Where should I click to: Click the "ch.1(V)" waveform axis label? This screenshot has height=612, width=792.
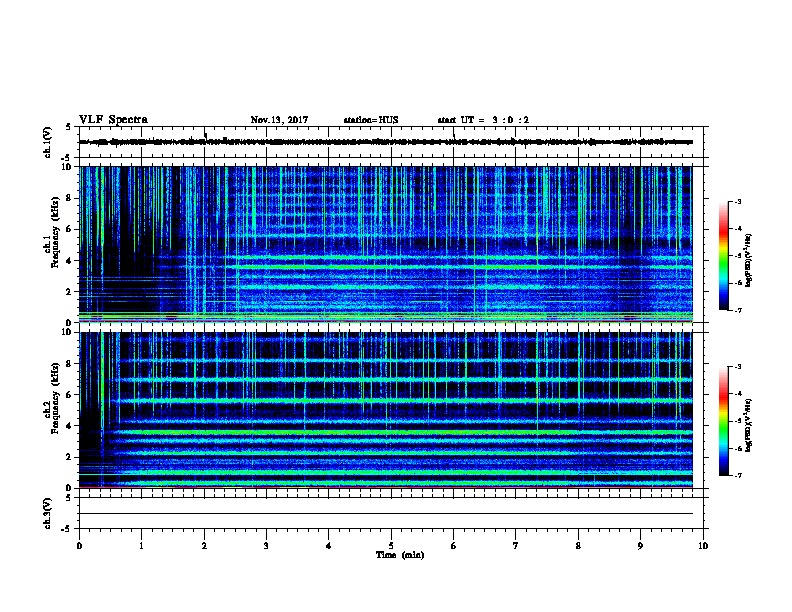[x=48, y=142]
